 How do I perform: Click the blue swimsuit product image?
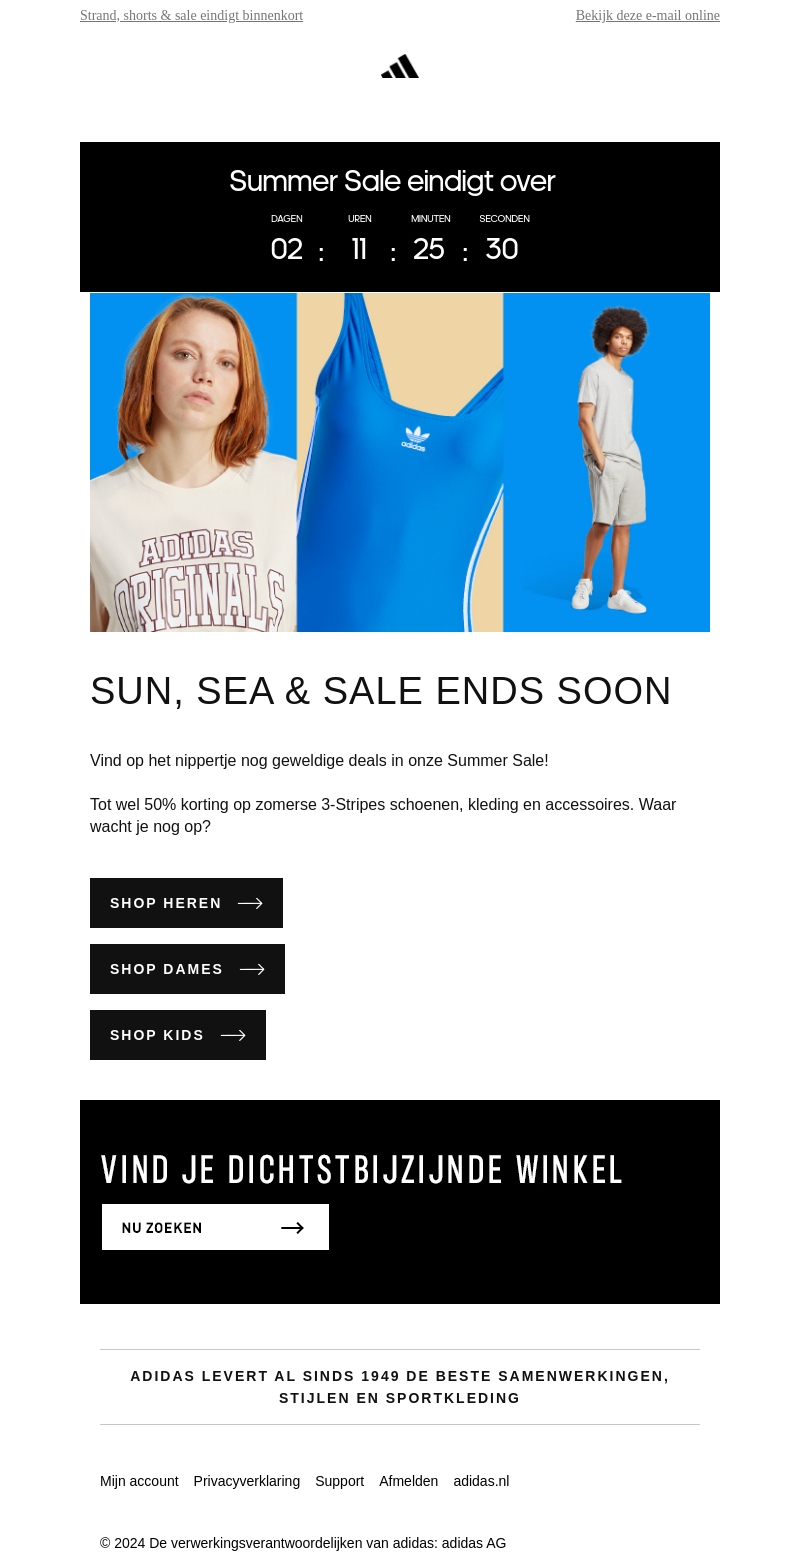coord(400,462)
